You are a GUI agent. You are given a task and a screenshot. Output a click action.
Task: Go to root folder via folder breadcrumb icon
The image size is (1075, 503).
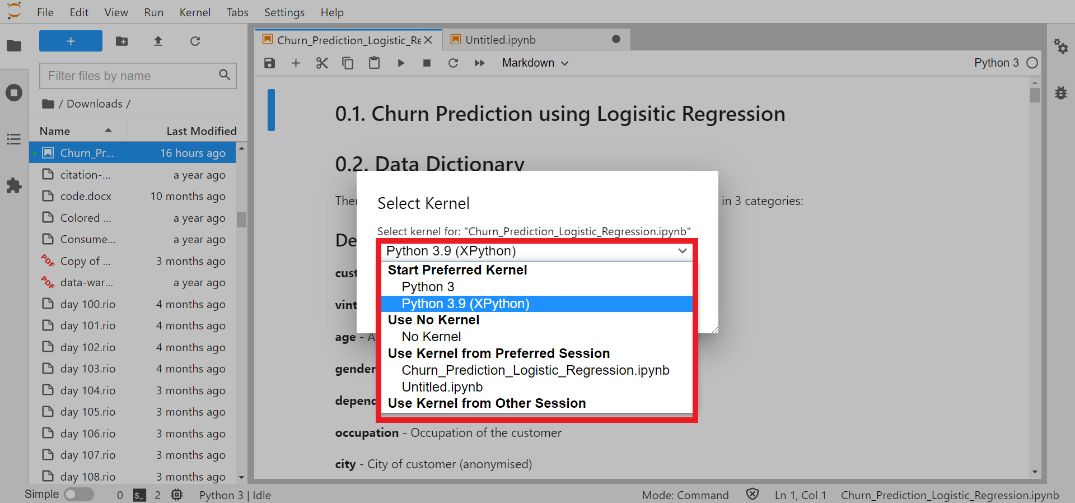(x=47, y=104)
